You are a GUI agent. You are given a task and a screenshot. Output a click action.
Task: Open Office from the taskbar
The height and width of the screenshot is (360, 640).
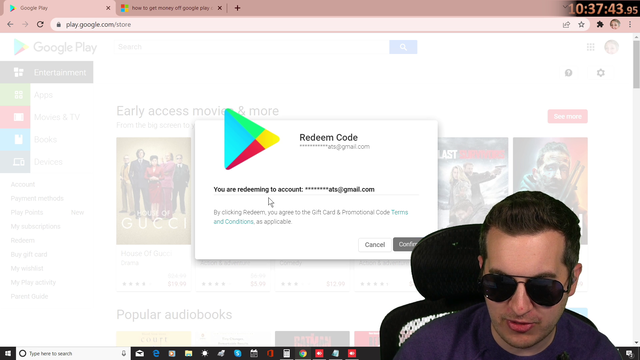coord(270,353)
